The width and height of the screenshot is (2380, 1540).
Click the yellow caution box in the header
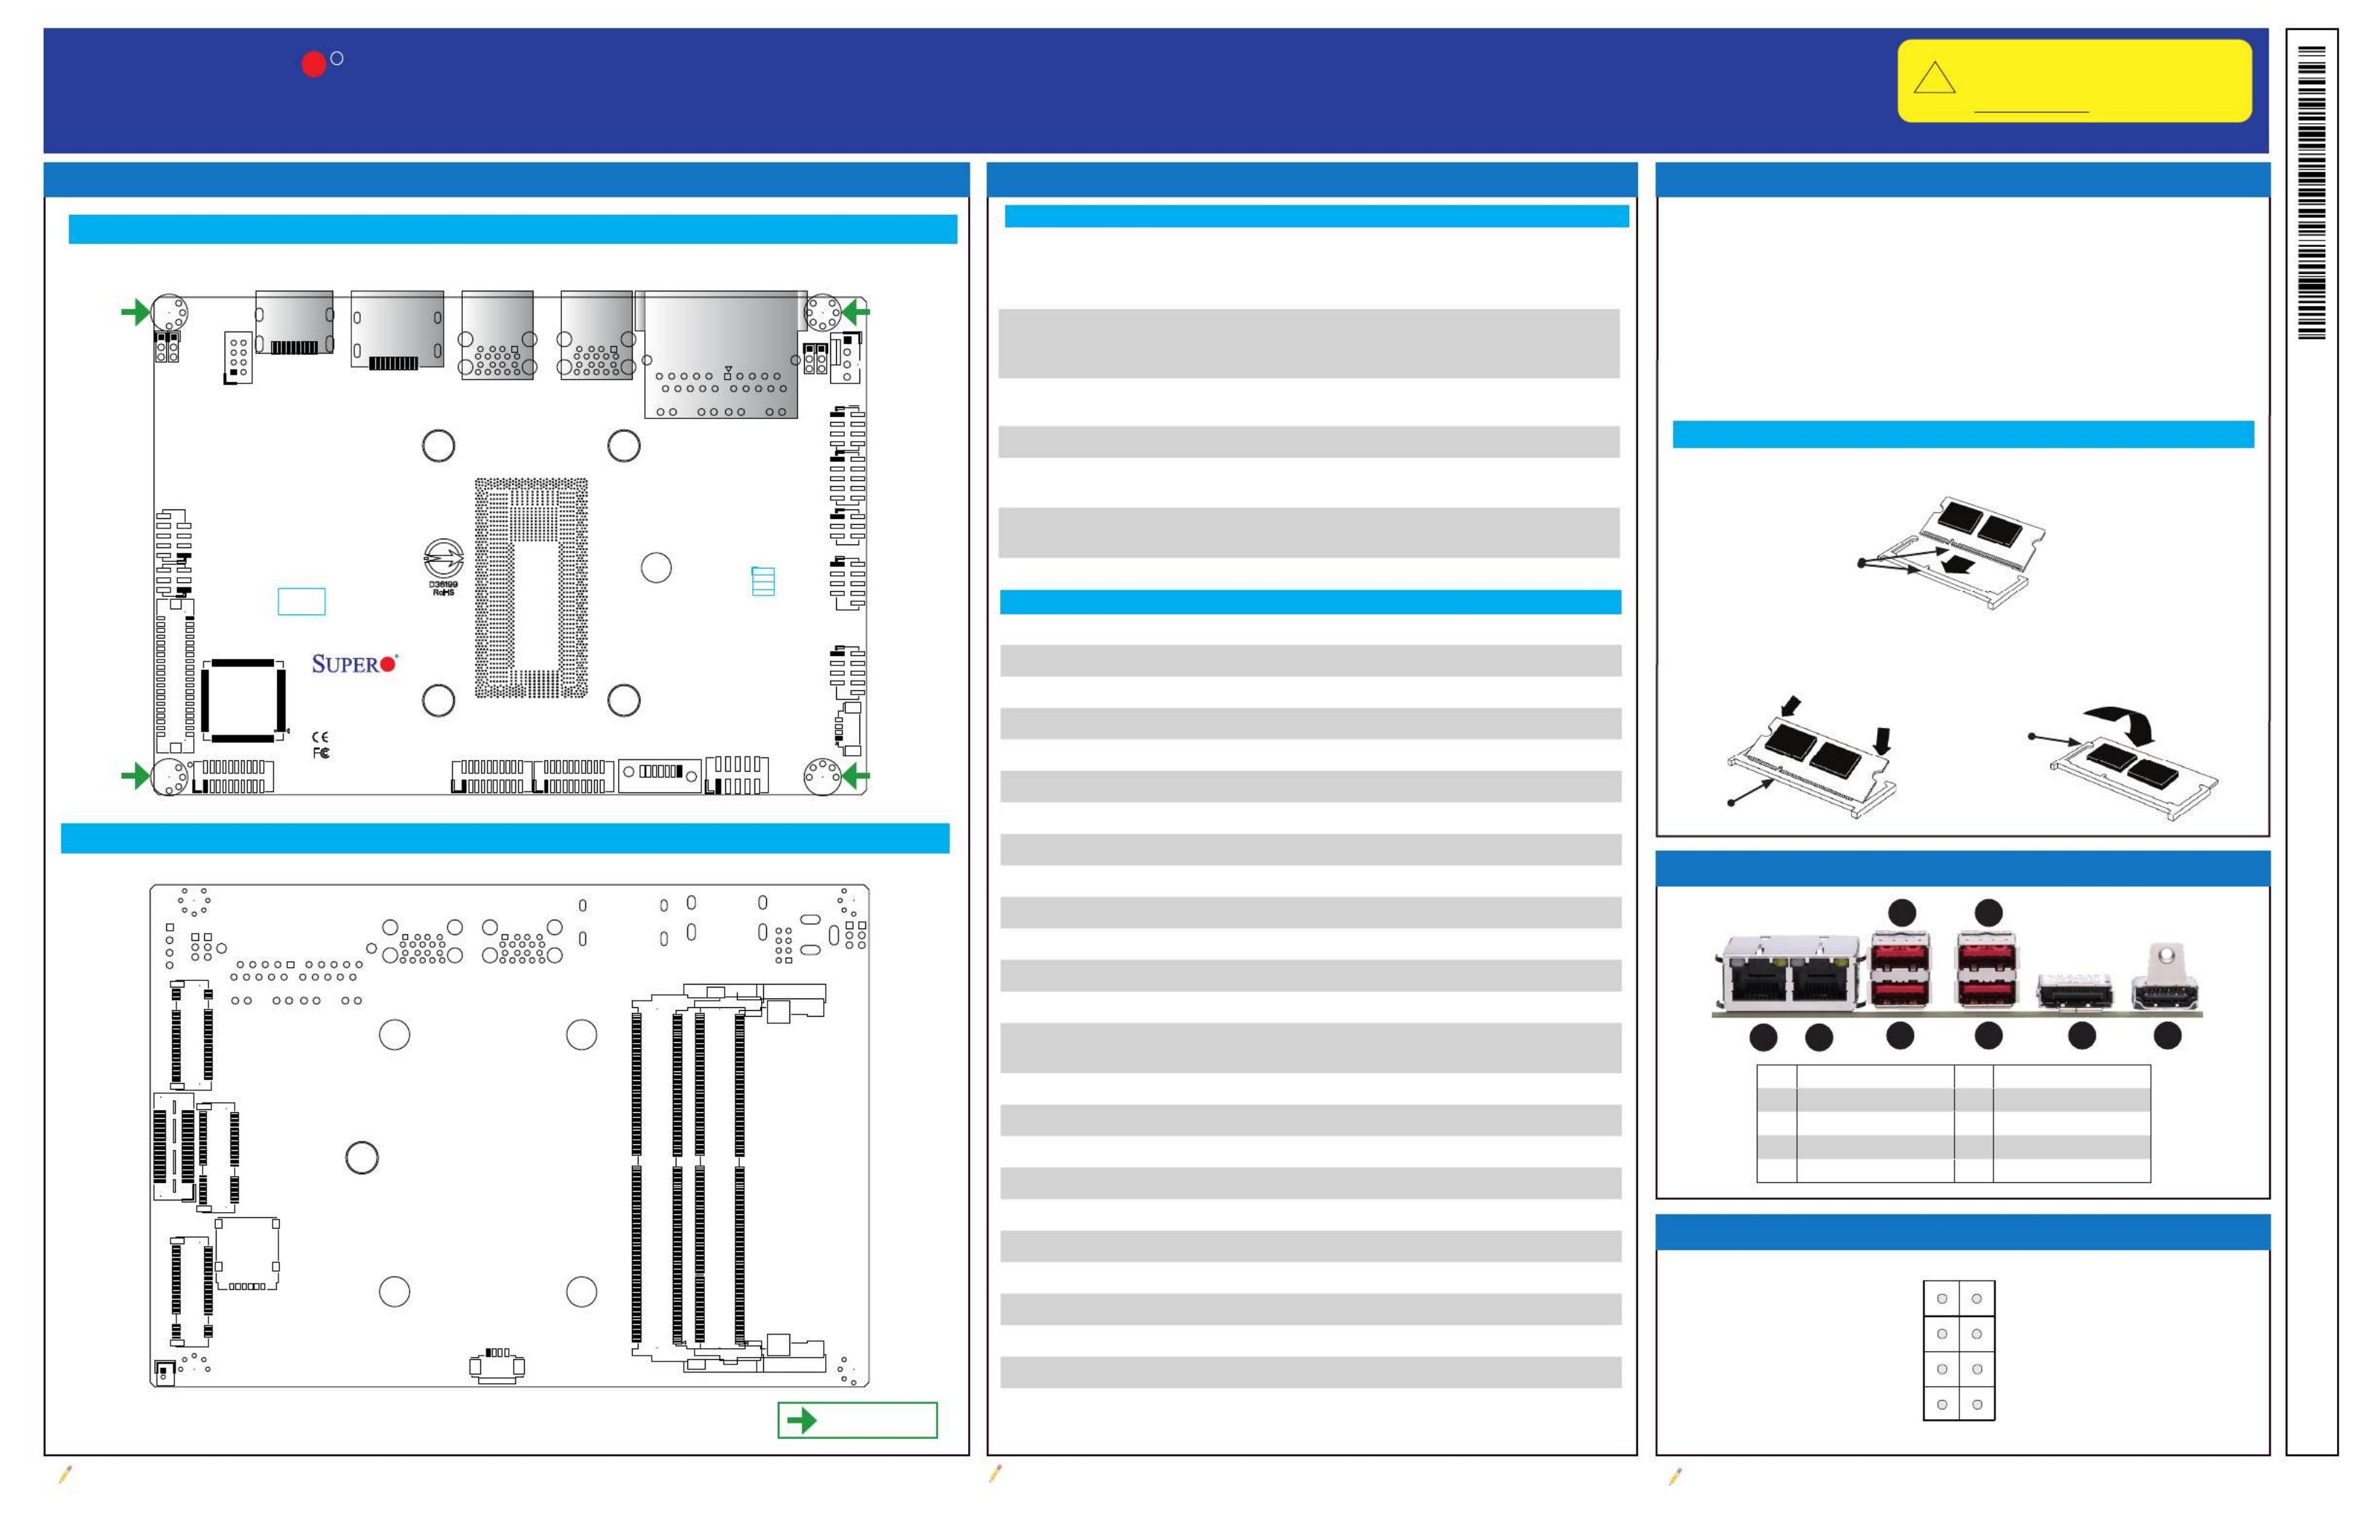pyautogui.click(x=2074, y=81)
